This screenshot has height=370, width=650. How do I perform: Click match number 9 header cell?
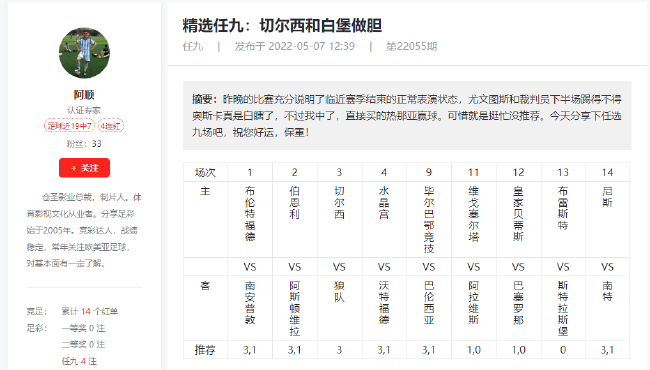[429, 172]
